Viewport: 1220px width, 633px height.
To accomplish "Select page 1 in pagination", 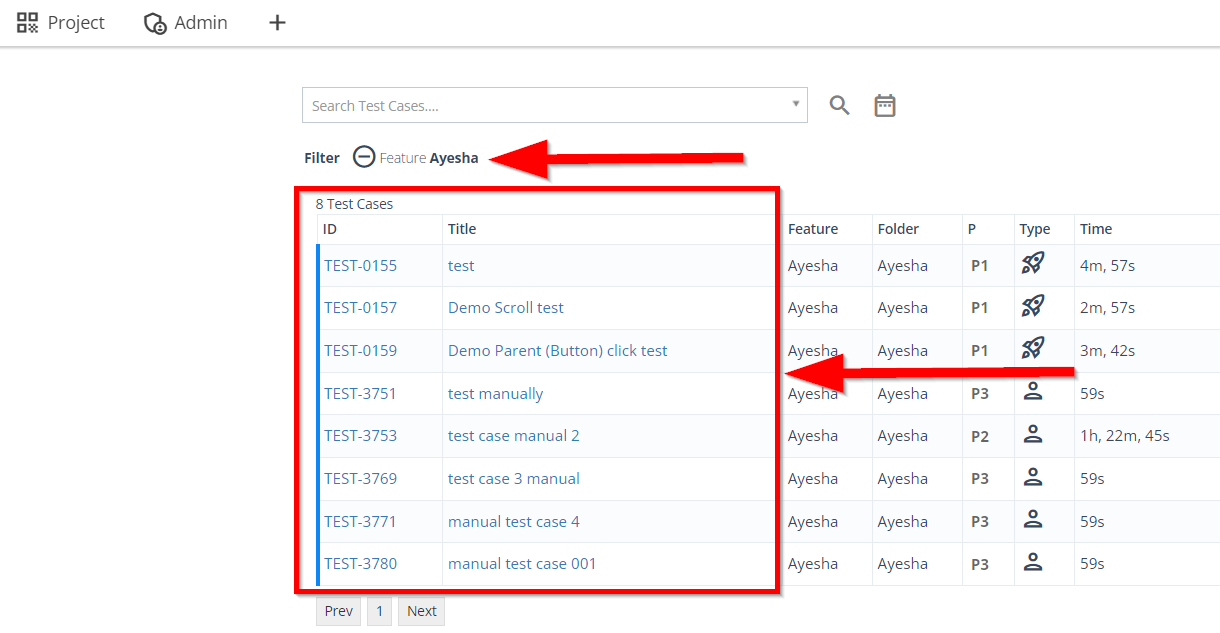I will pyautogui.click(x=379, y=611).
